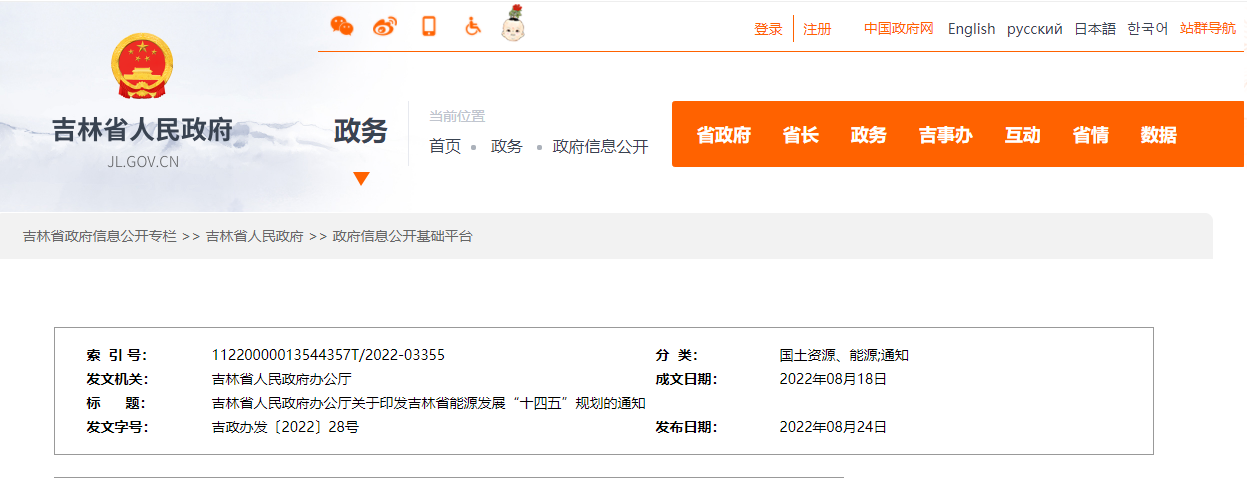Open the wheelchair accessibility icon
Screen dimensions: 1247x478
point(472,27)
